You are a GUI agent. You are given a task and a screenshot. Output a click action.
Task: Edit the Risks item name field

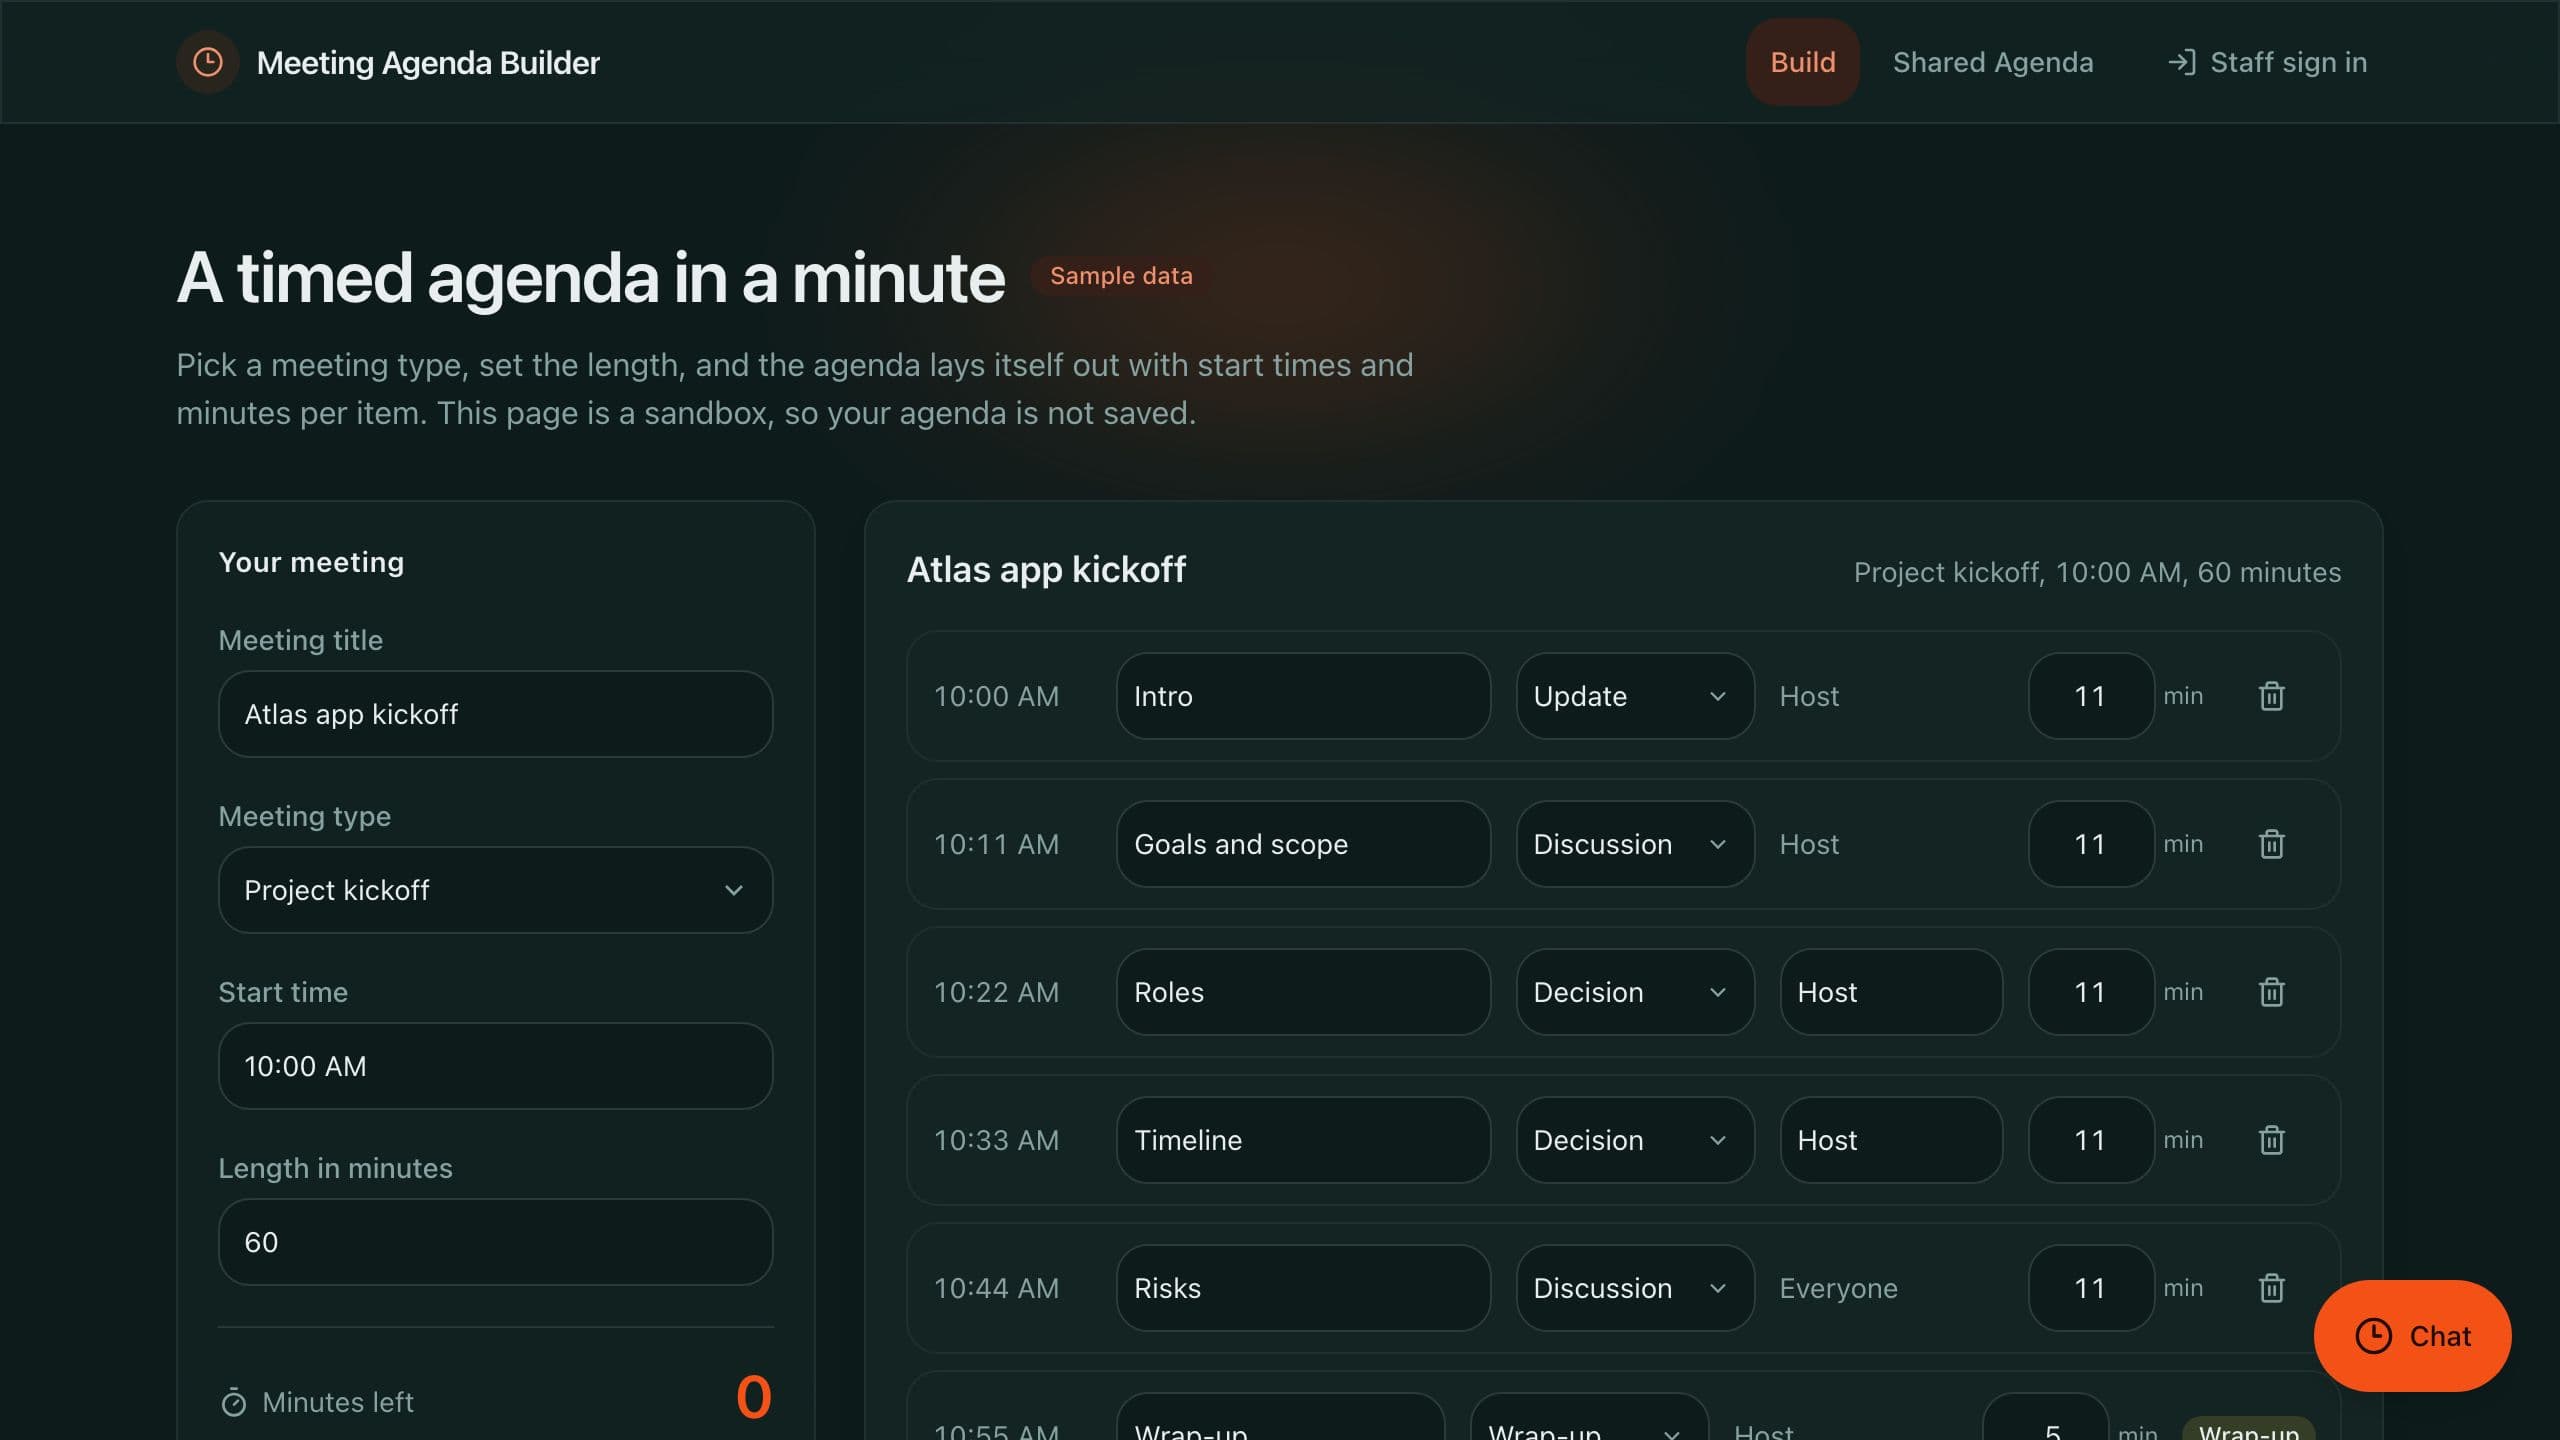pos(1303,1288)
